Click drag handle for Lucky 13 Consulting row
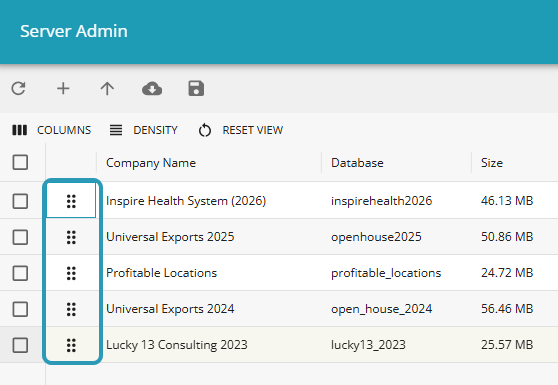The height and width of the screenshot is (385, 558). click(x=71, y=345)
